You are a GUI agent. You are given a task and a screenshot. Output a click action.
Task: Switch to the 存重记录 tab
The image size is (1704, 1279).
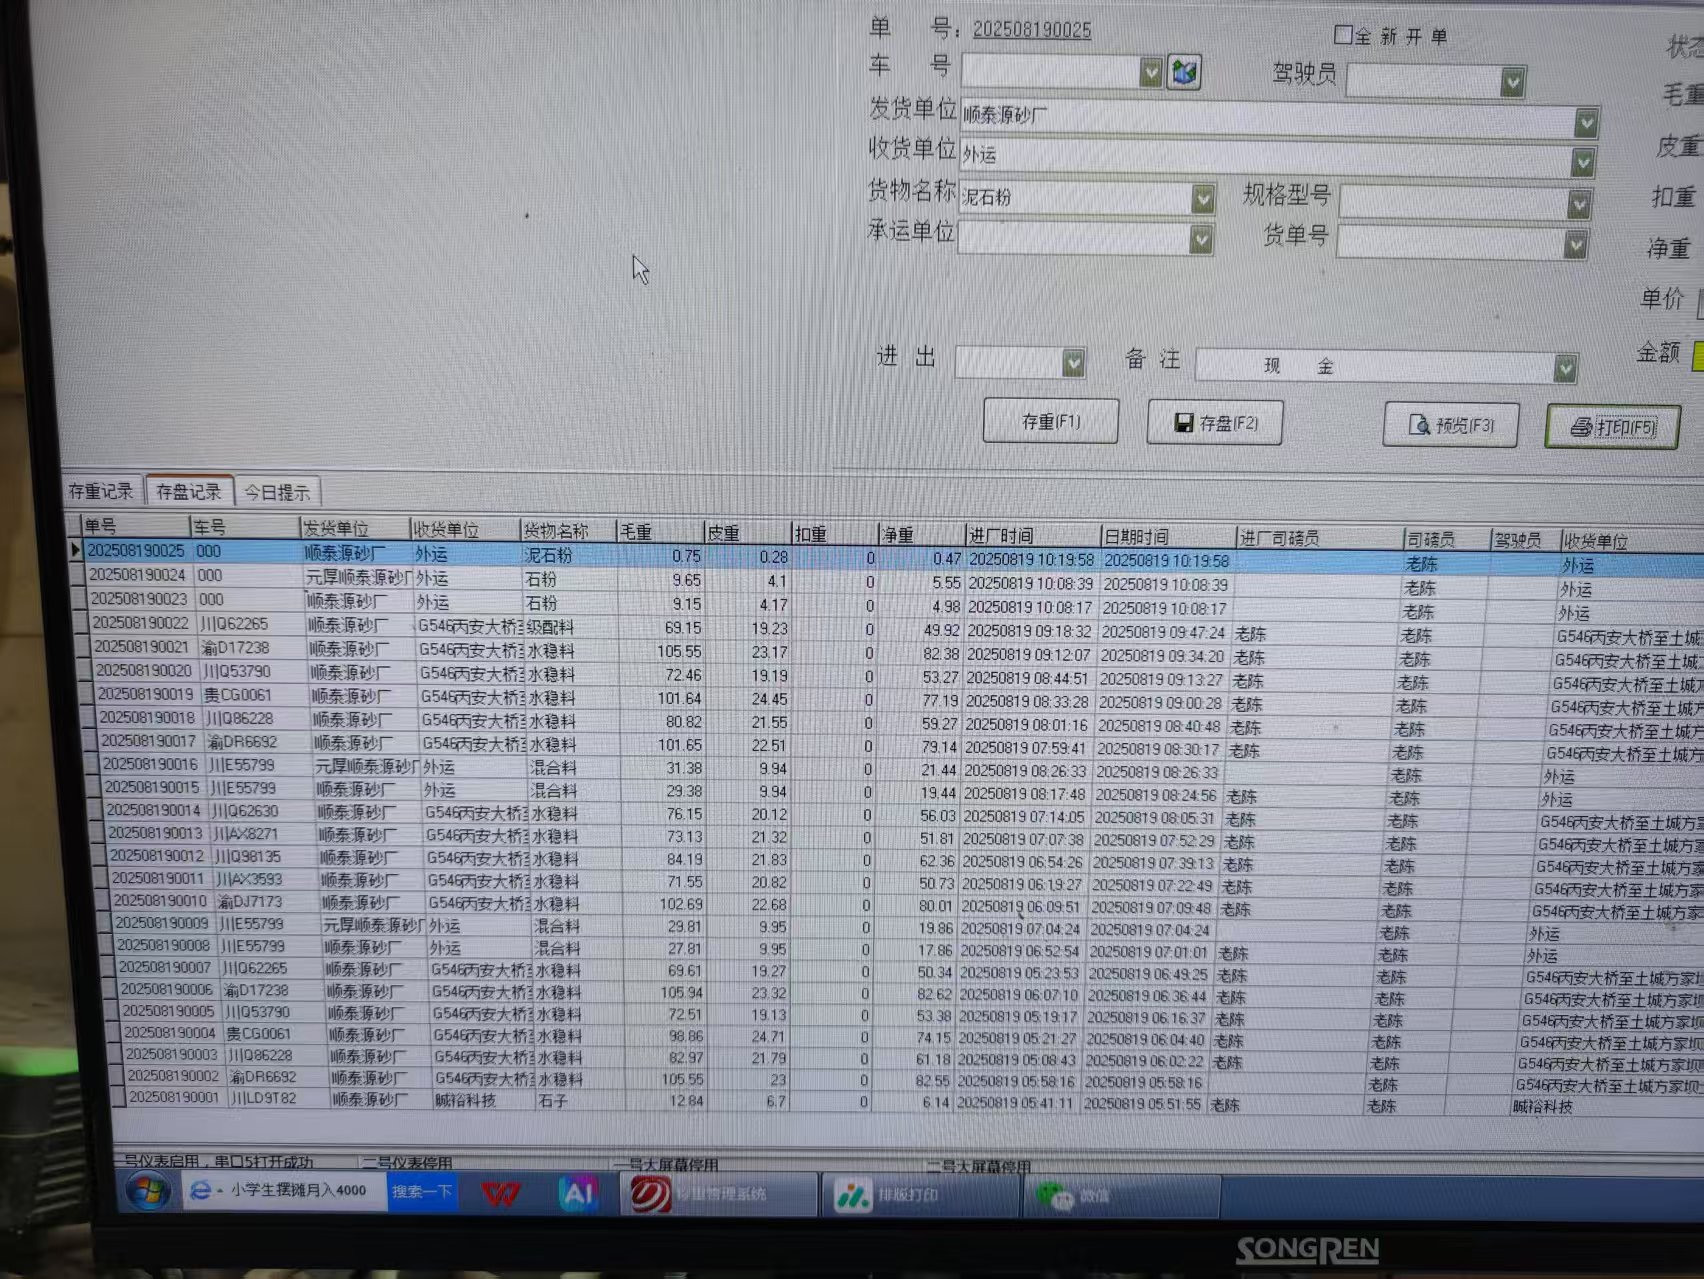101,491
